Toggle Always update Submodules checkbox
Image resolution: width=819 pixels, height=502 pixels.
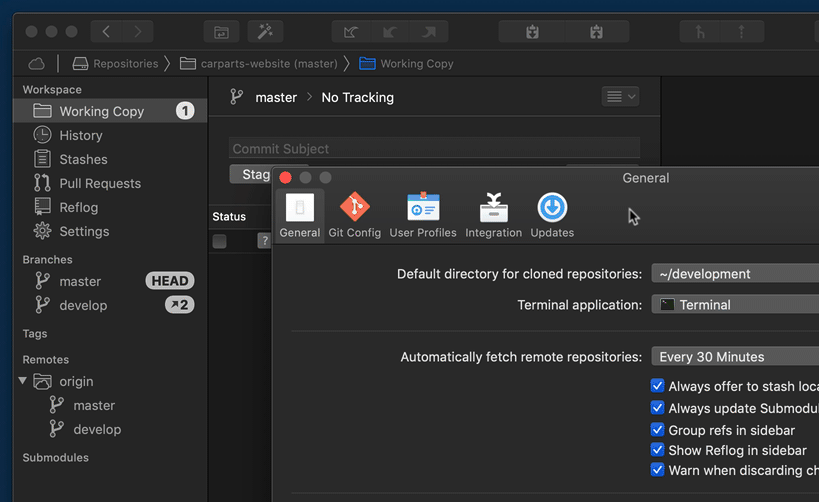[658, 408]
